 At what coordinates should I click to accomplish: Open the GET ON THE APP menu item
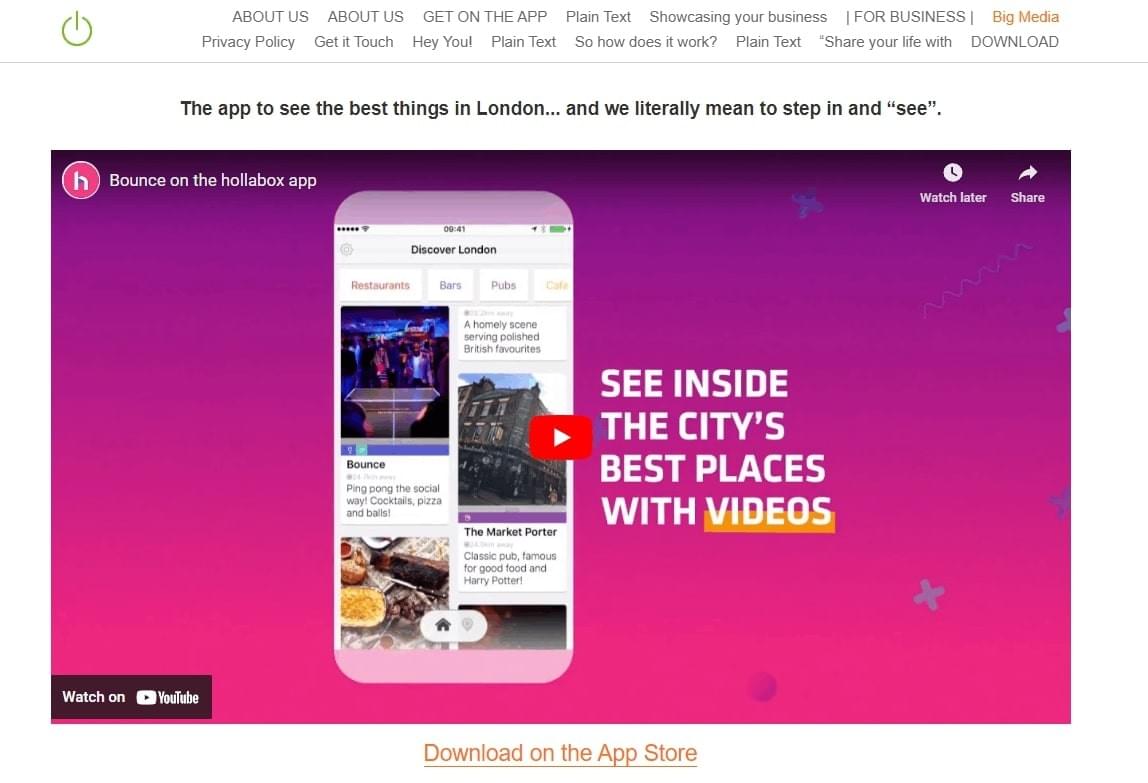coord(485,17)
